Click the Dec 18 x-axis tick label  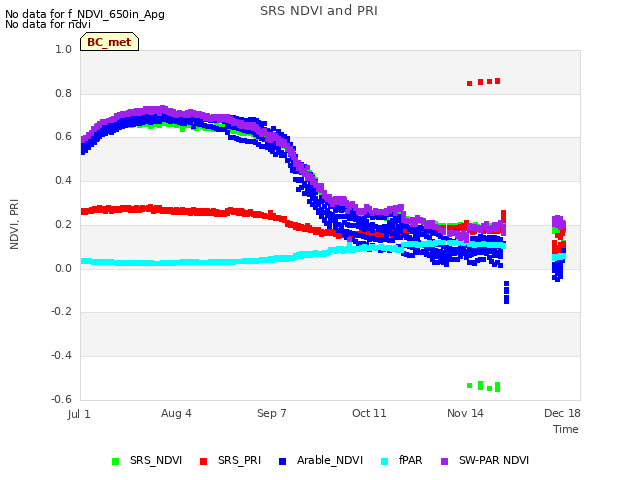point(562,413)
